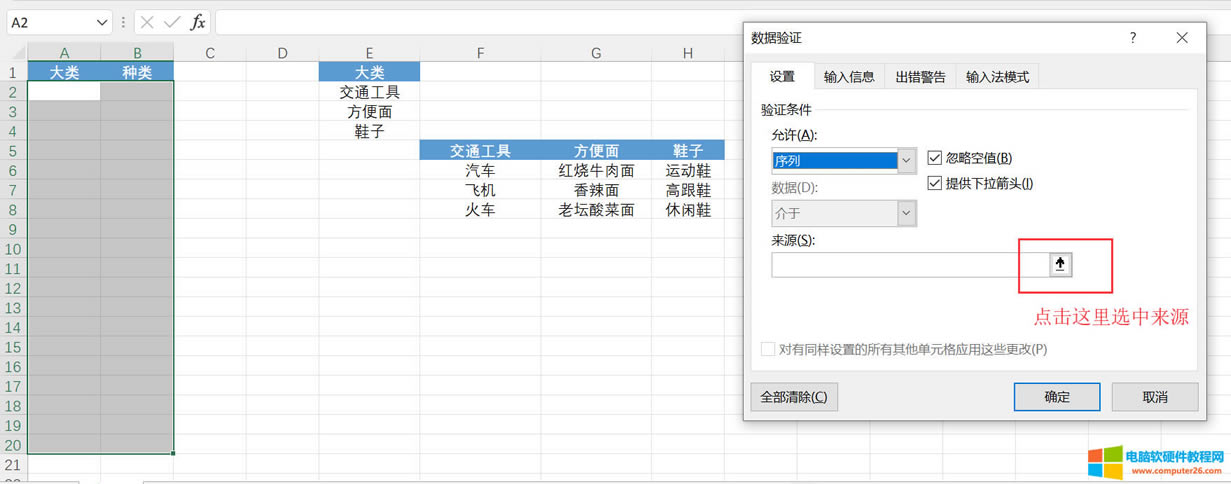The width and height of the screenshot is (1231, 484).
Task: Close the 数据验证 dialog with X
Action: click(x=1182, y=38)
